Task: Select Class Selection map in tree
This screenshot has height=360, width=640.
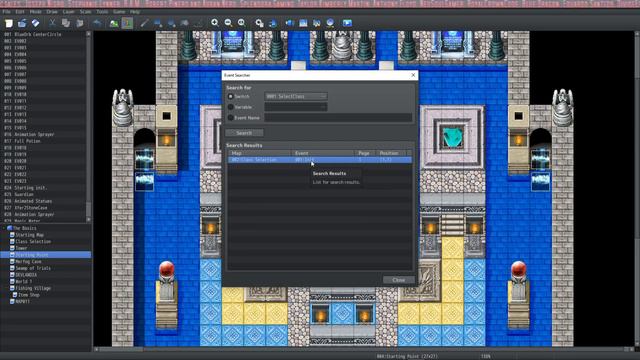Action: 33,242
